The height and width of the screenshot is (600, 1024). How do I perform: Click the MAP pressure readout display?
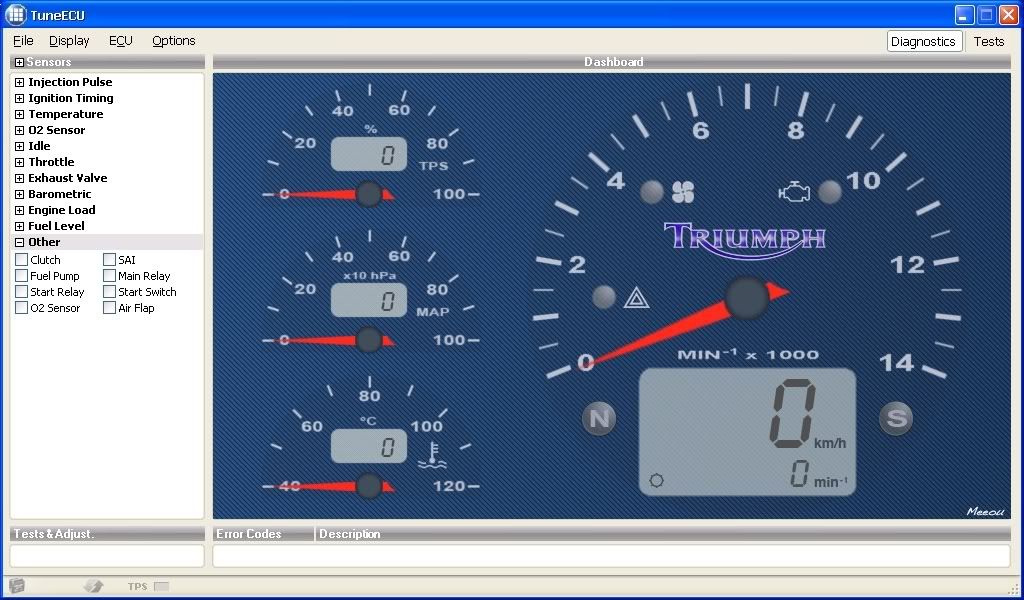(x=369, y=300)
